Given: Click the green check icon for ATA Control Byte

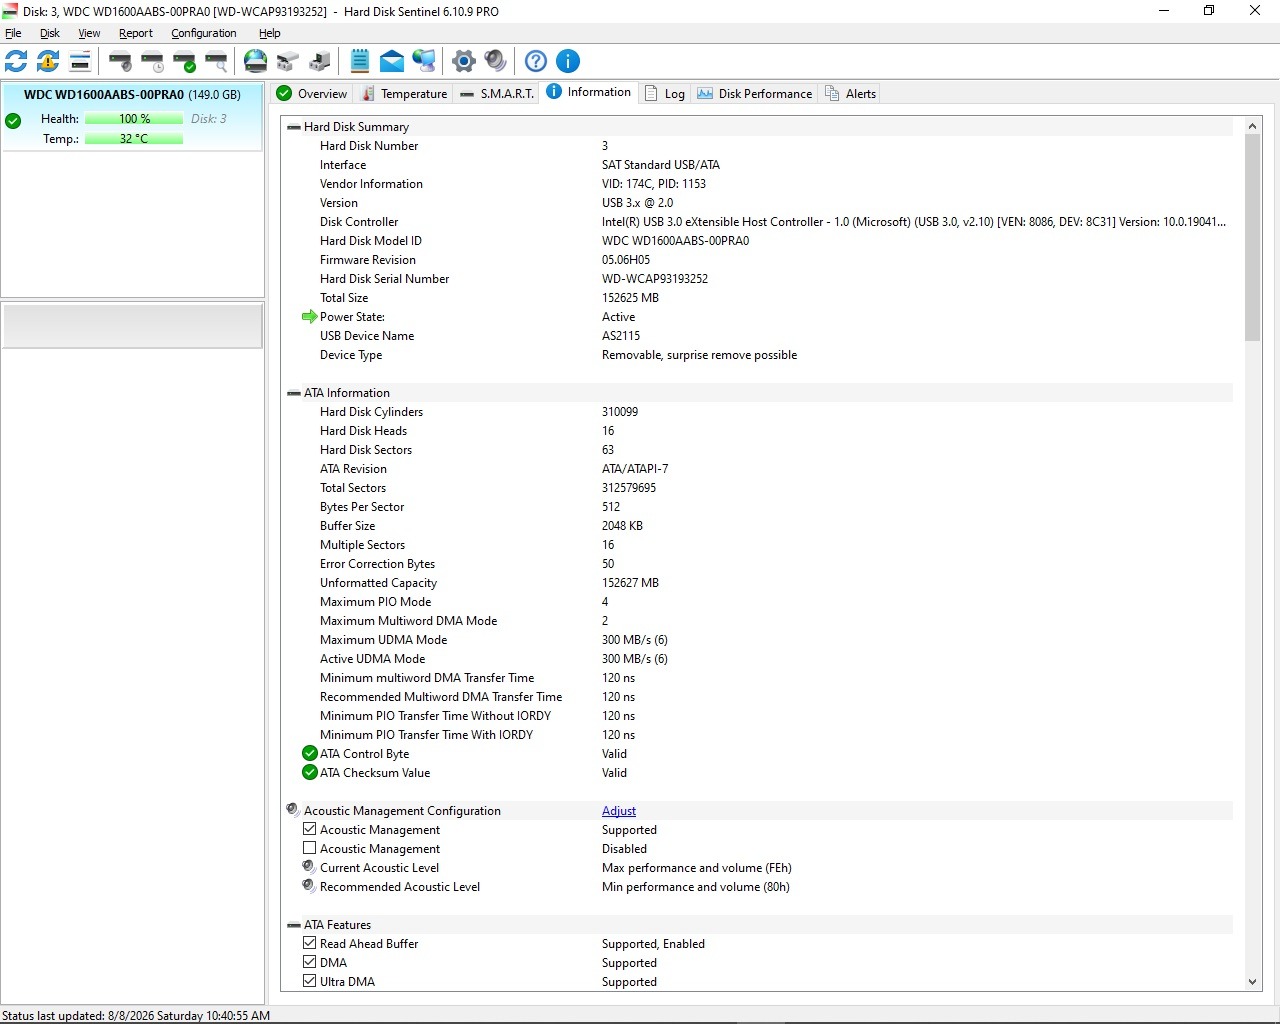Looking at the screenshot, I should point(310,754).
